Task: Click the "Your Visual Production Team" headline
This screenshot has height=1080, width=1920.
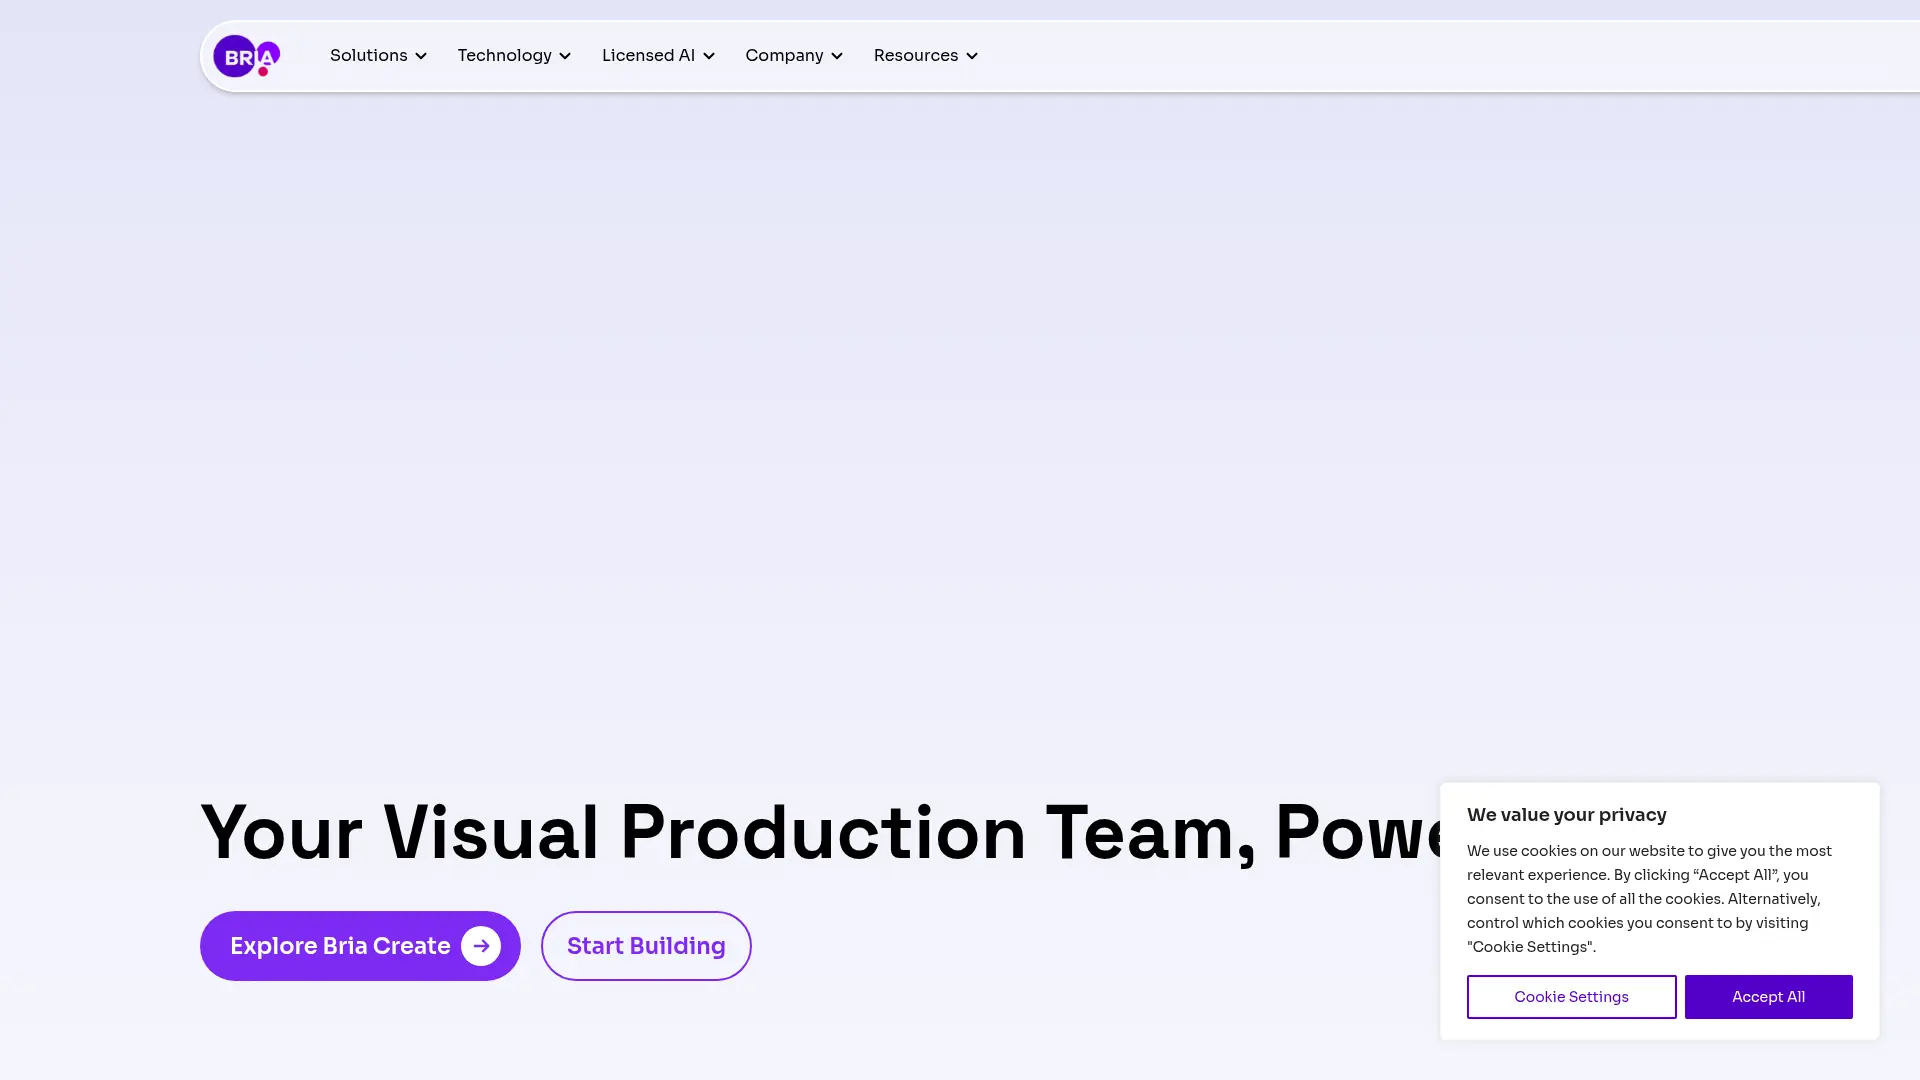Action: click(x=820, y=832)
